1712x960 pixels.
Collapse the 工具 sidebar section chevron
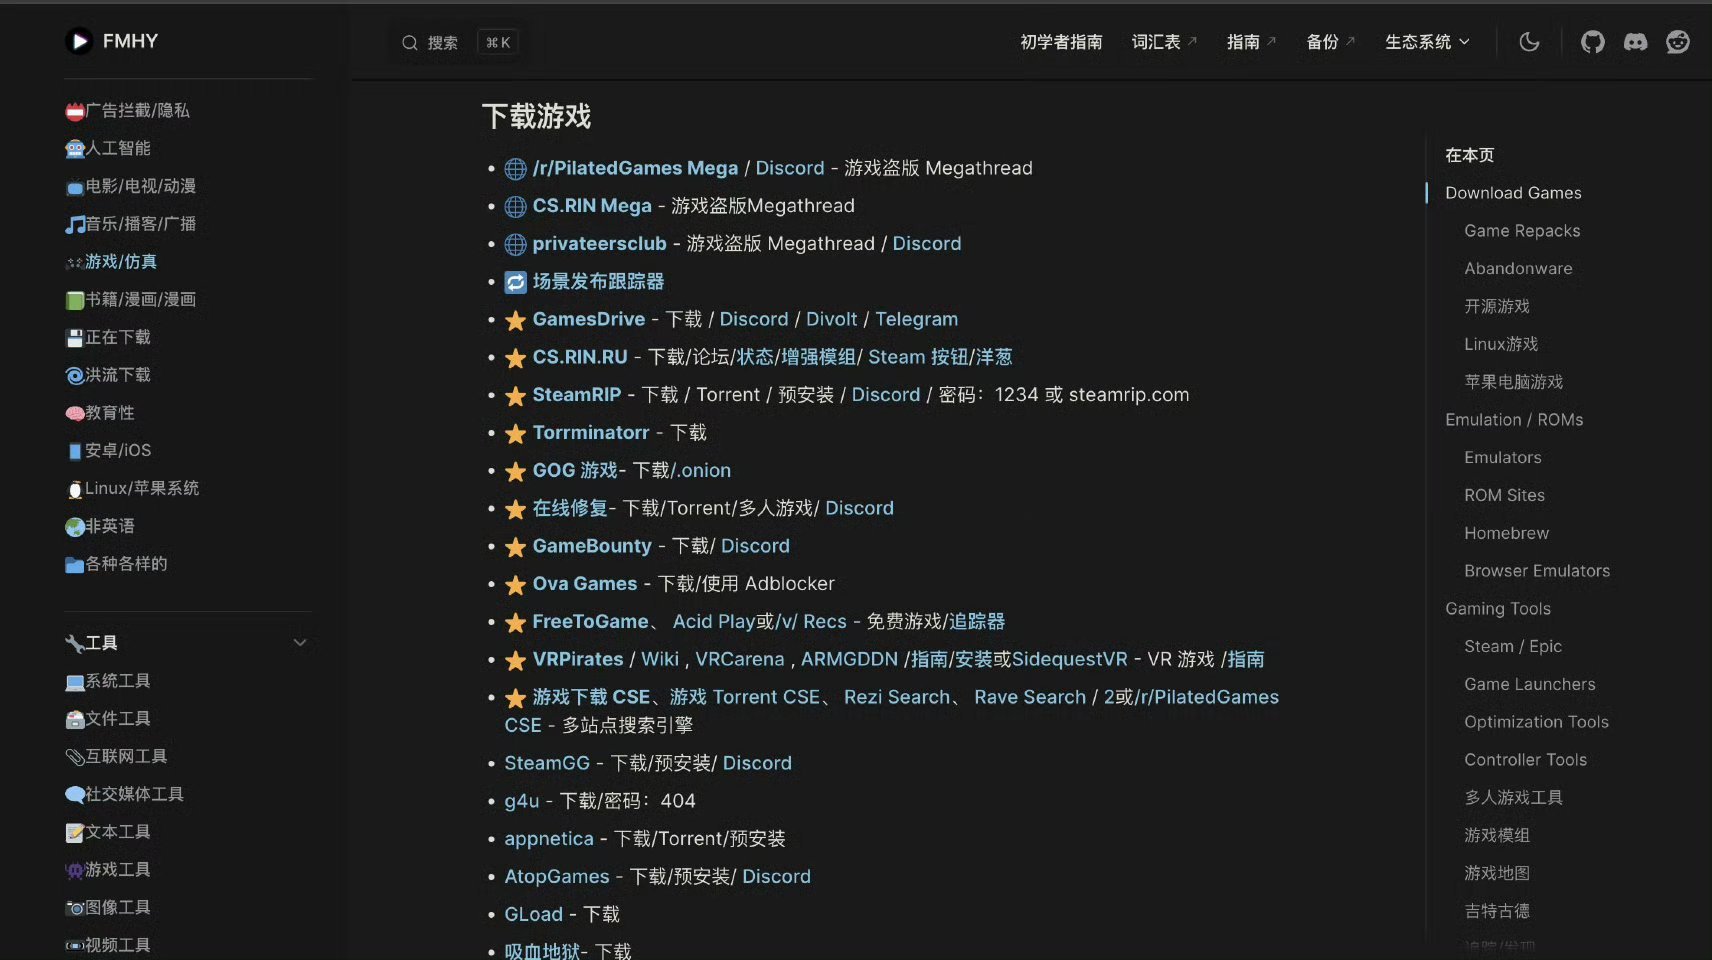point(300,643)
